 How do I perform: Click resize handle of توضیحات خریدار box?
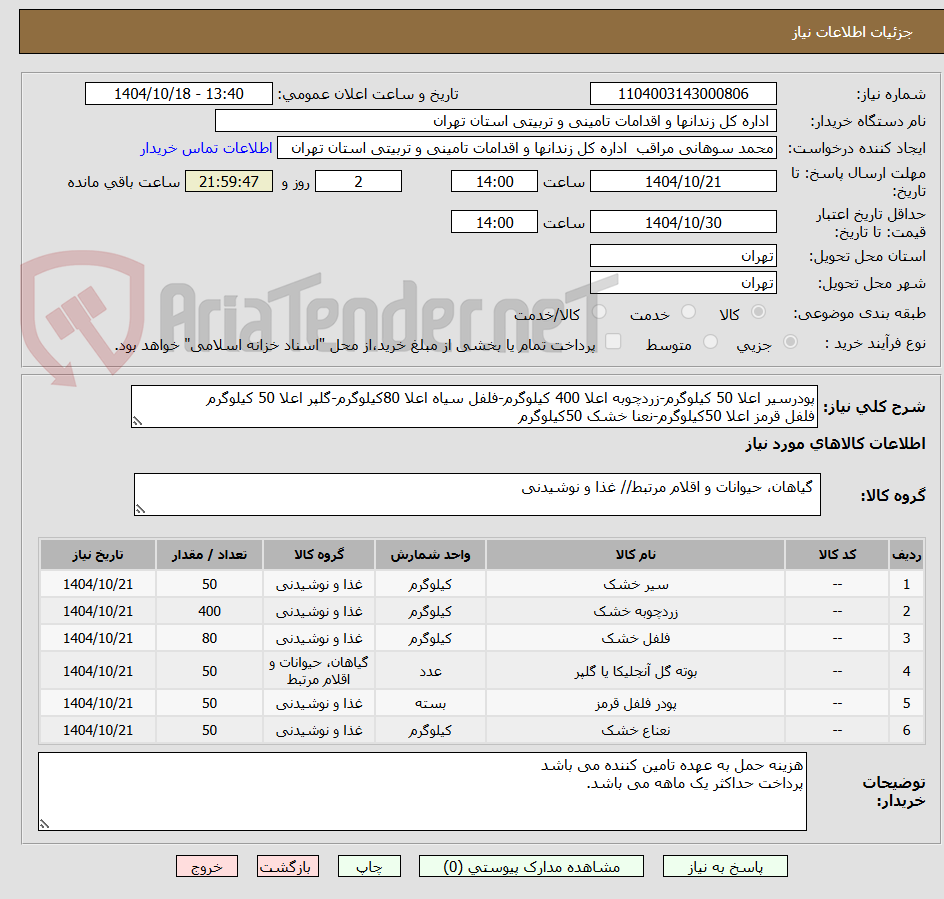pyautogui.click(x=45, y=824)
